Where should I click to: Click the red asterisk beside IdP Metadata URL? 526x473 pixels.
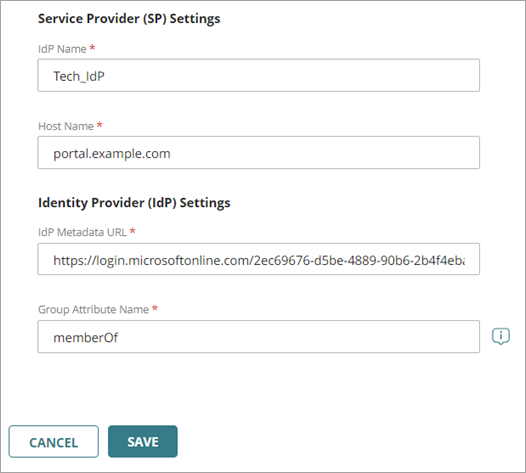[x=133, y=231]
